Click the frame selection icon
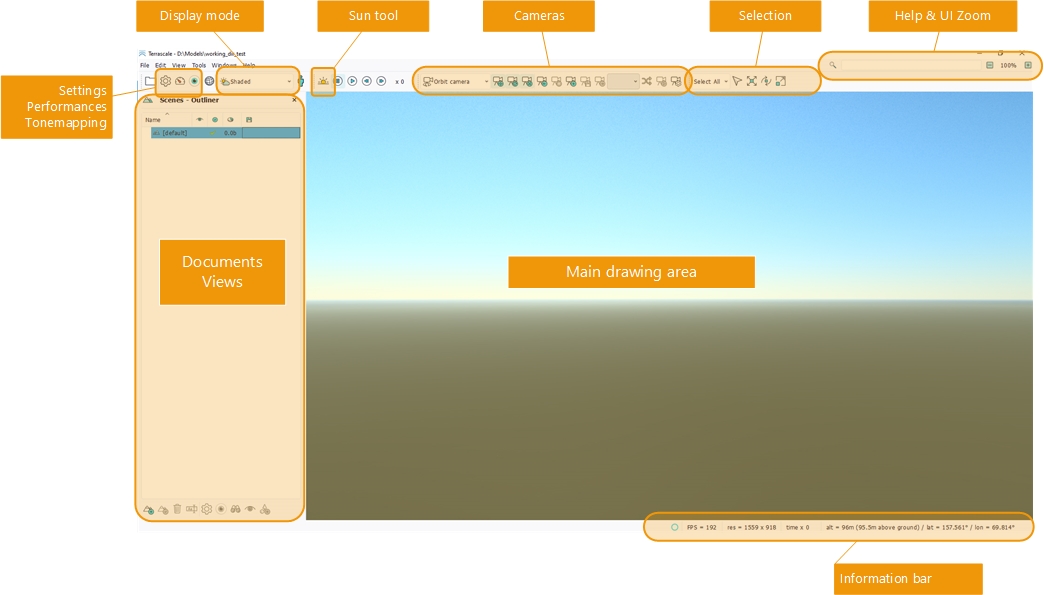 click(751, 81)
